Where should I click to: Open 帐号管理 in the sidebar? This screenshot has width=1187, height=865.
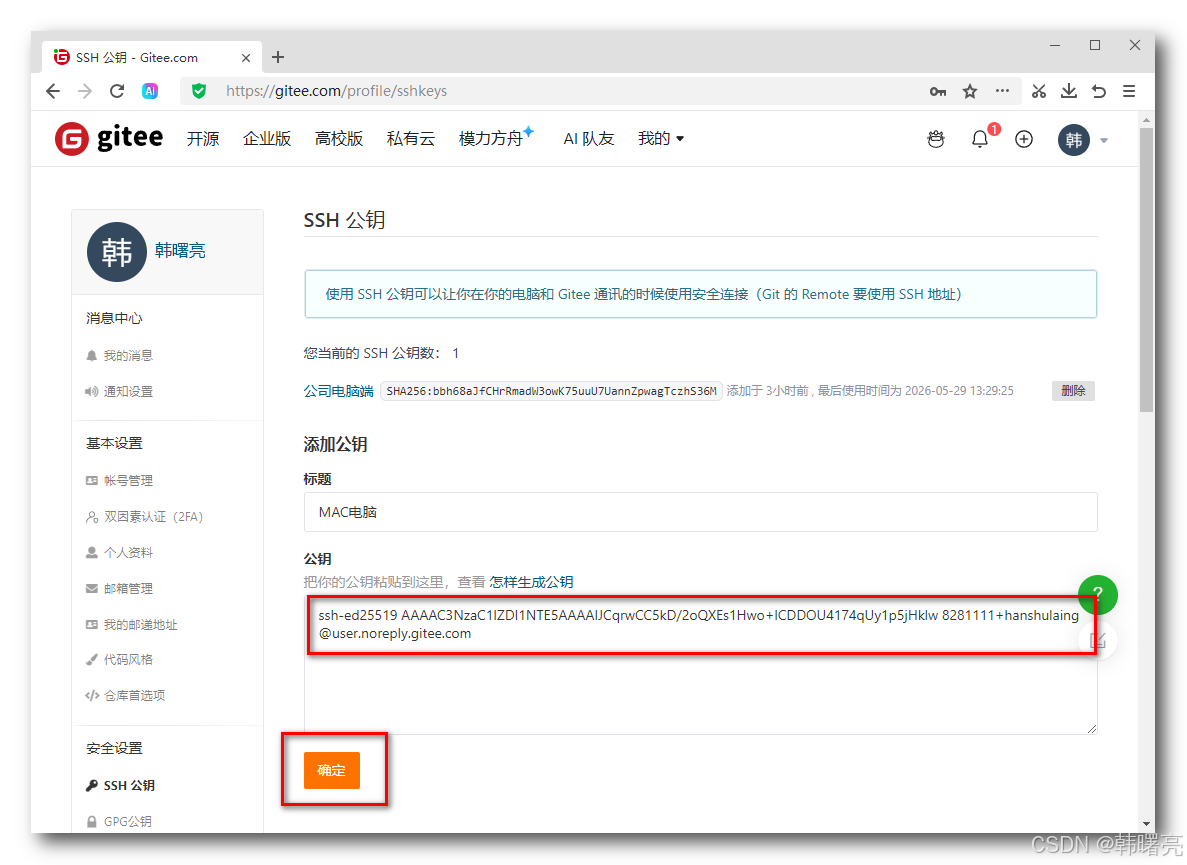(x=128, y=481)
